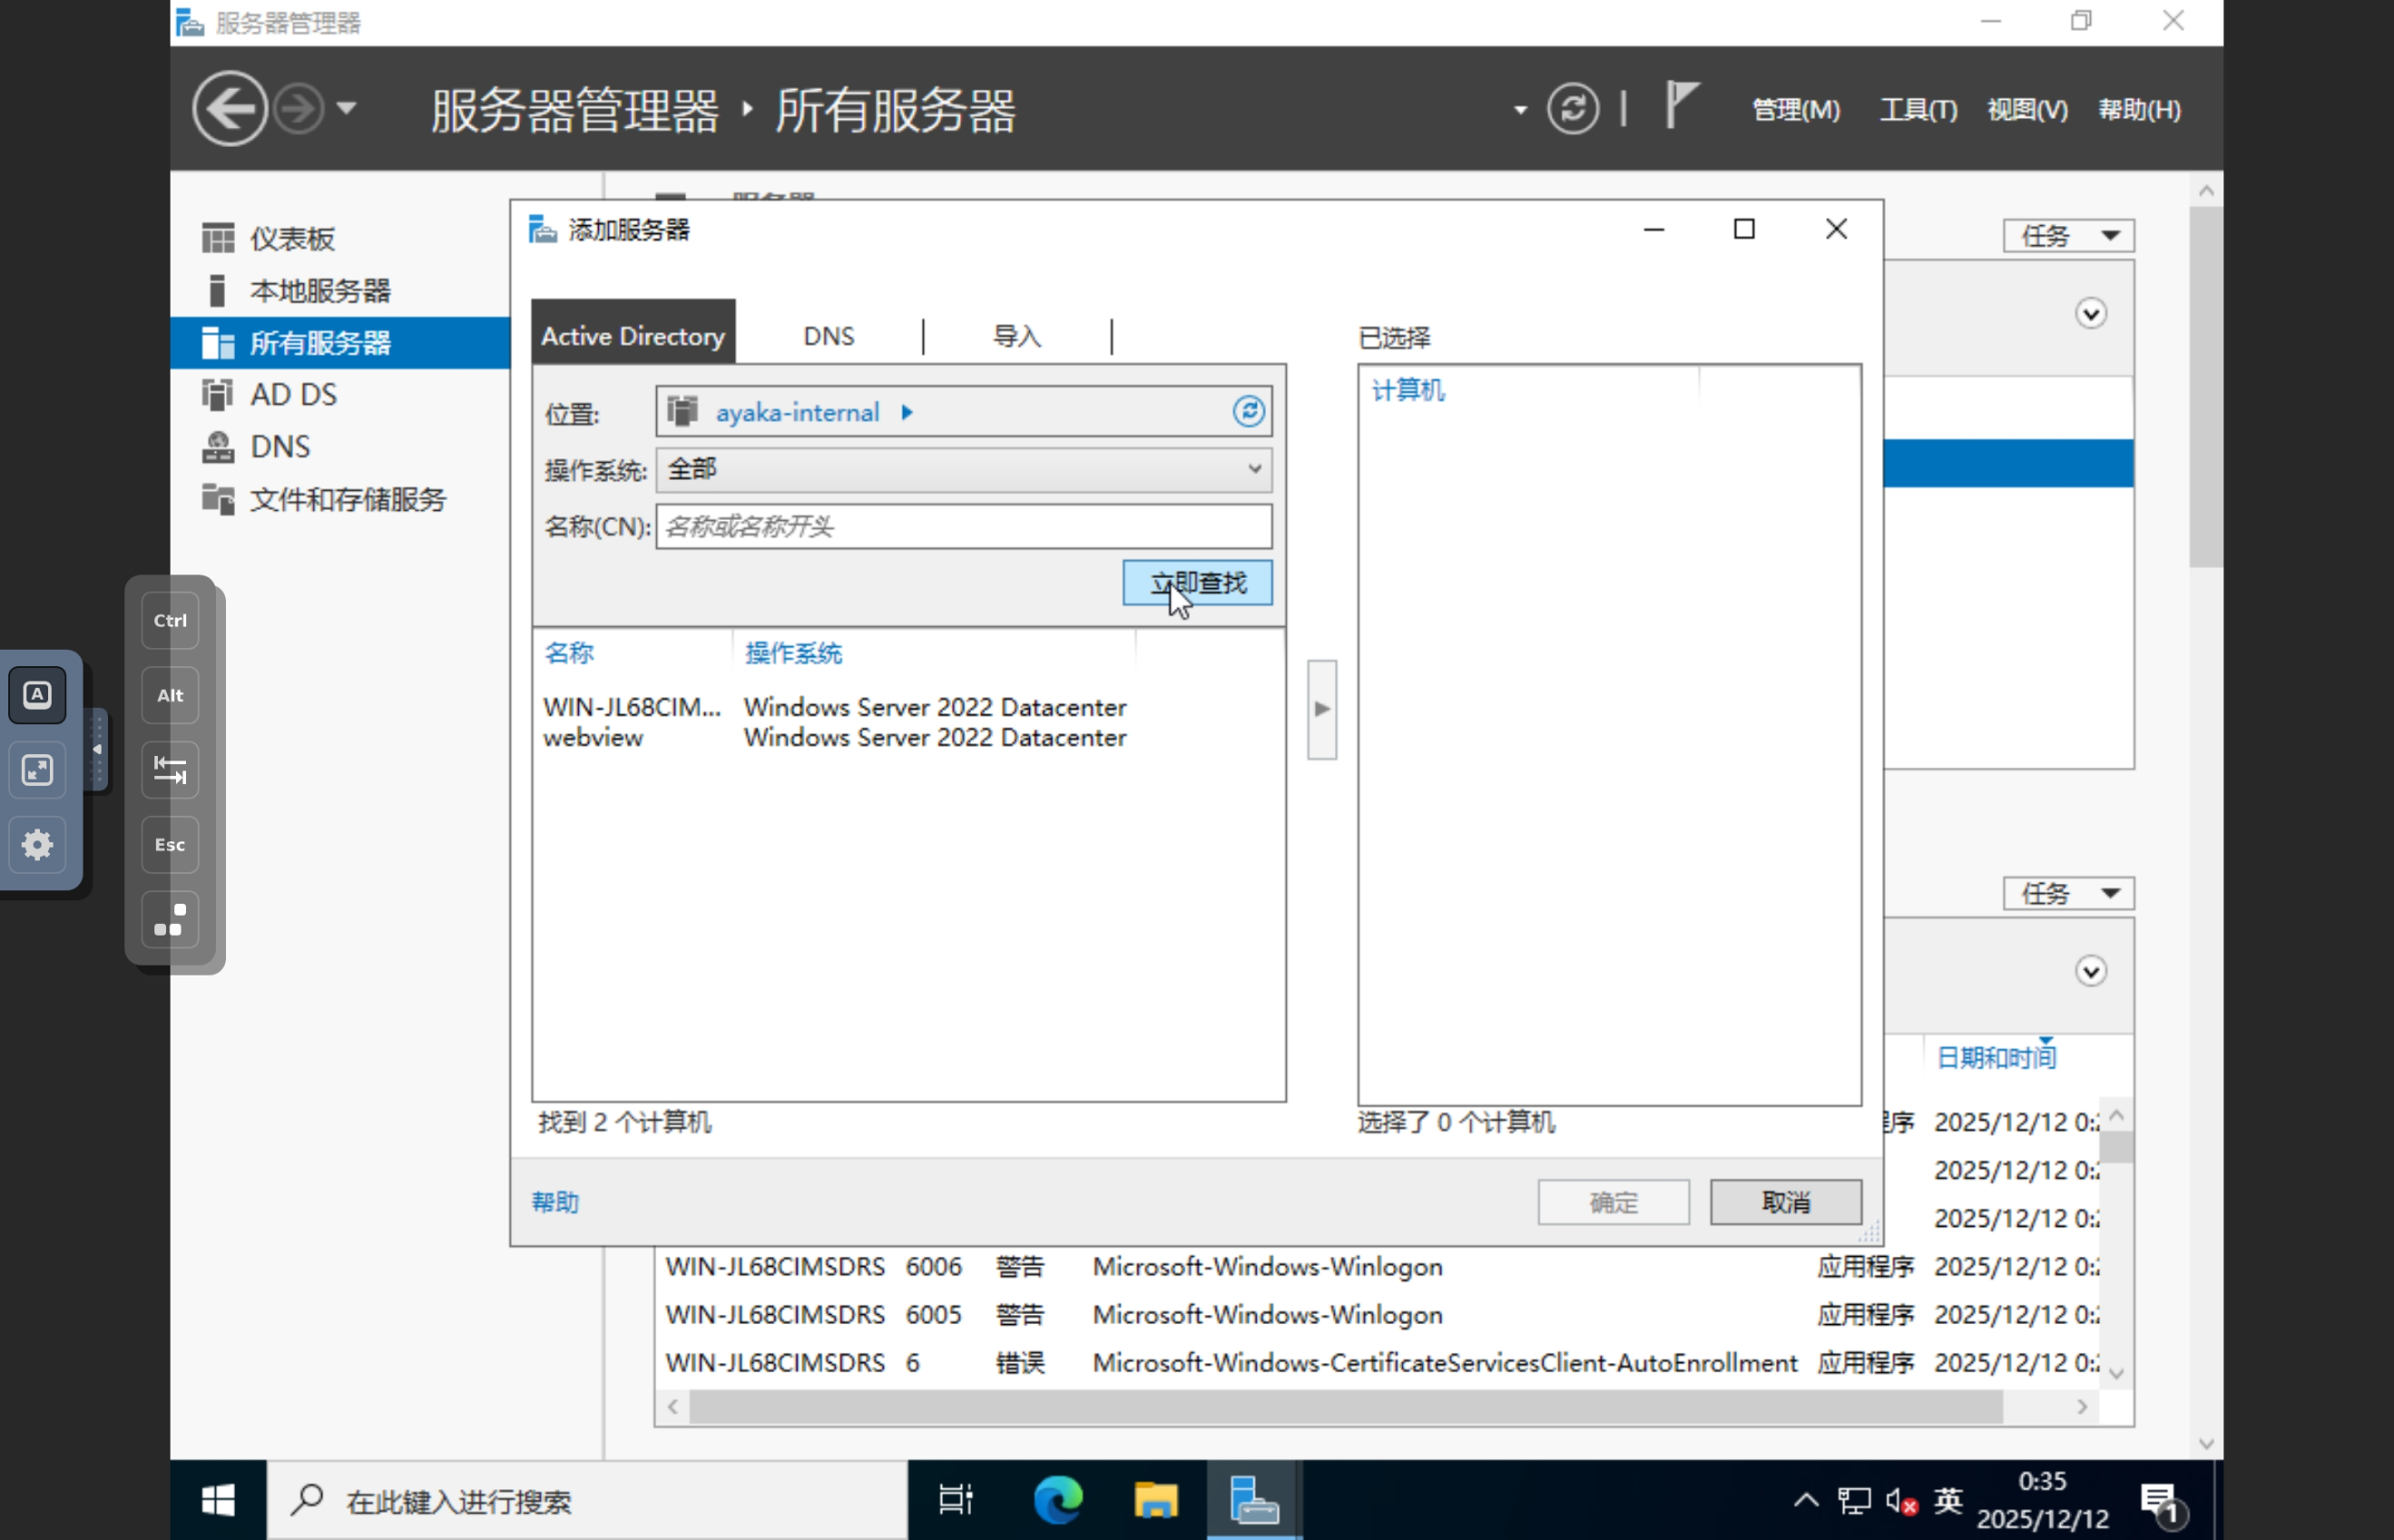Click the settings gear on the left overlay
This screenshot has height=1540, width=2394.
point(37,845)
